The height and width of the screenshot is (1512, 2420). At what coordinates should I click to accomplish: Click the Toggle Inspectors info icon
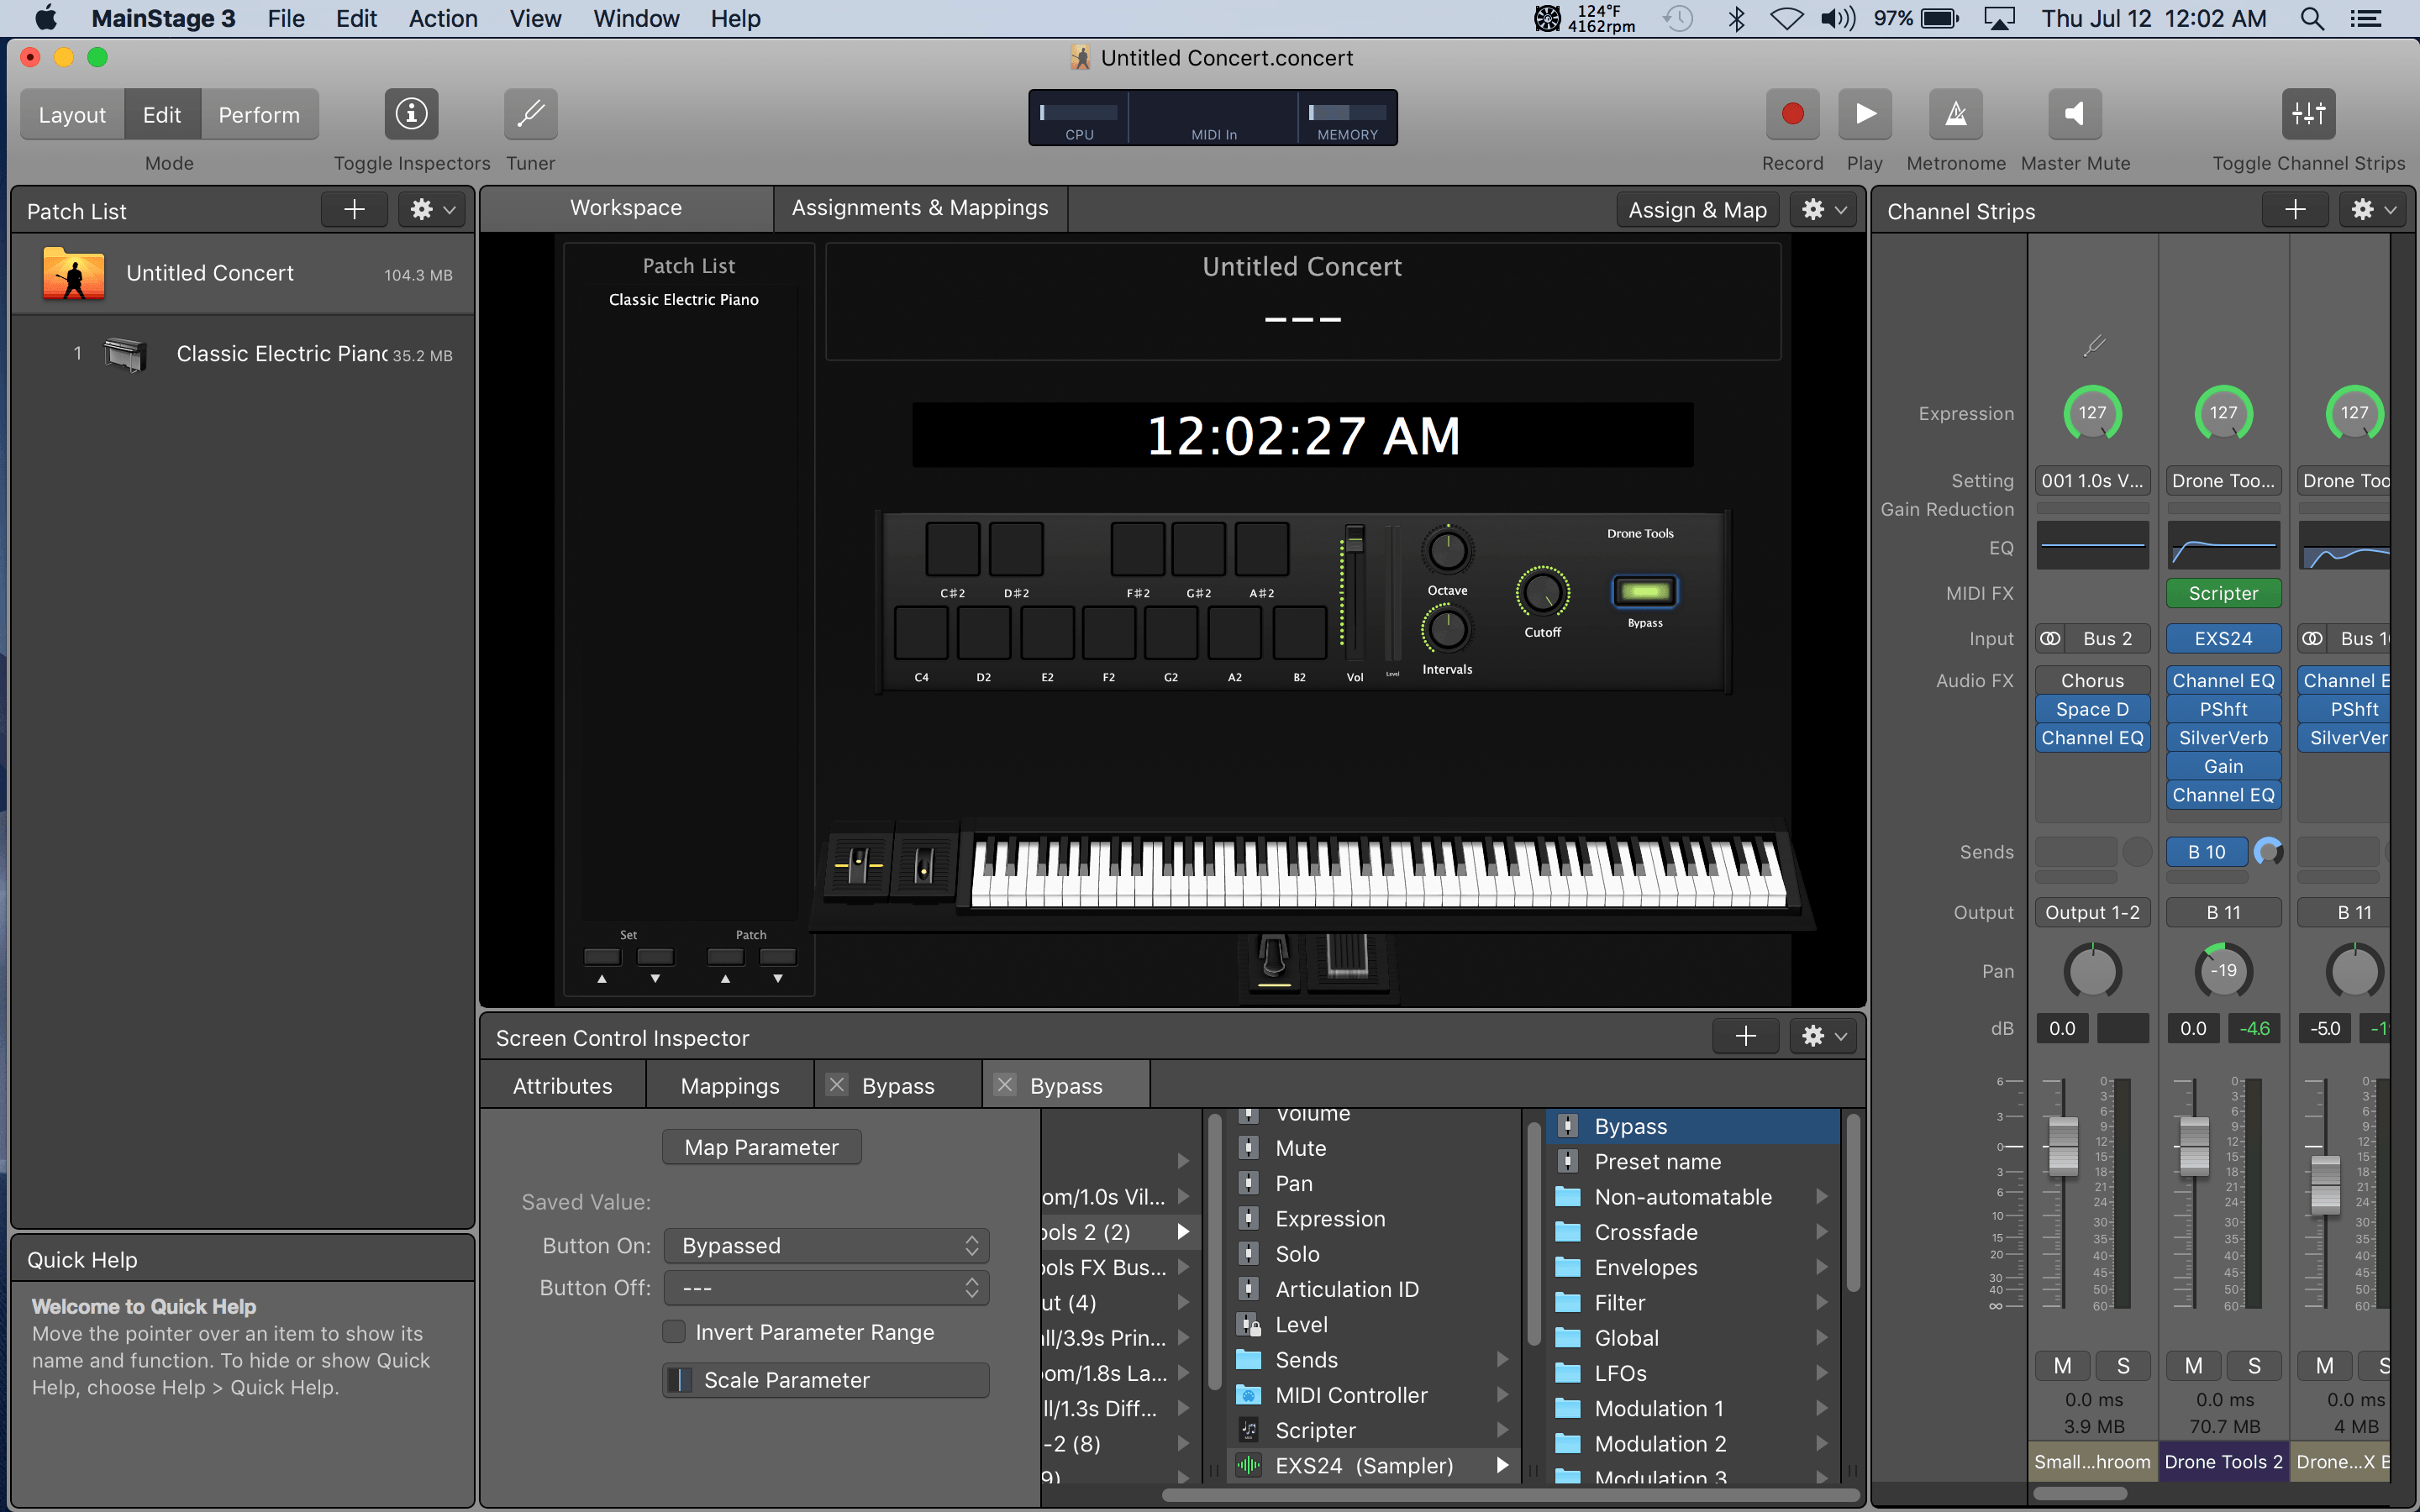(411, 114)
